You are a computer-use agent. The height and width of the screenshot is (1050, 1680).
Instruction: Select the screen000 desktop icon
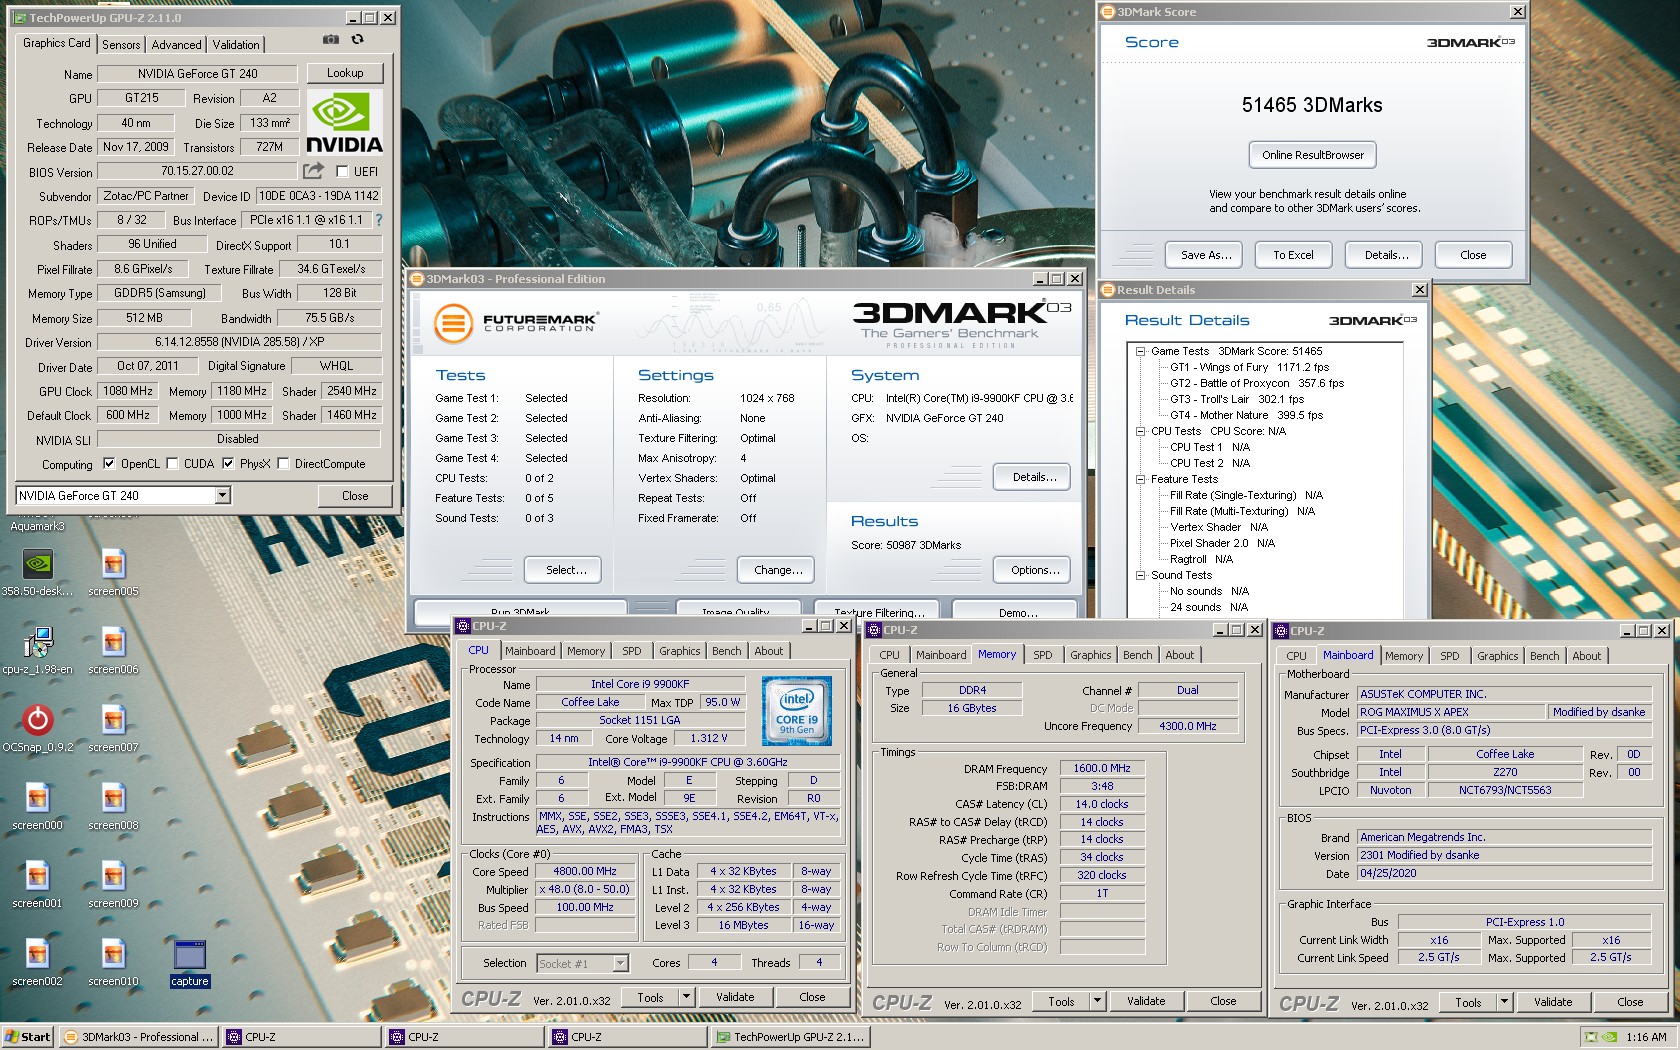(x=37, y=806)
